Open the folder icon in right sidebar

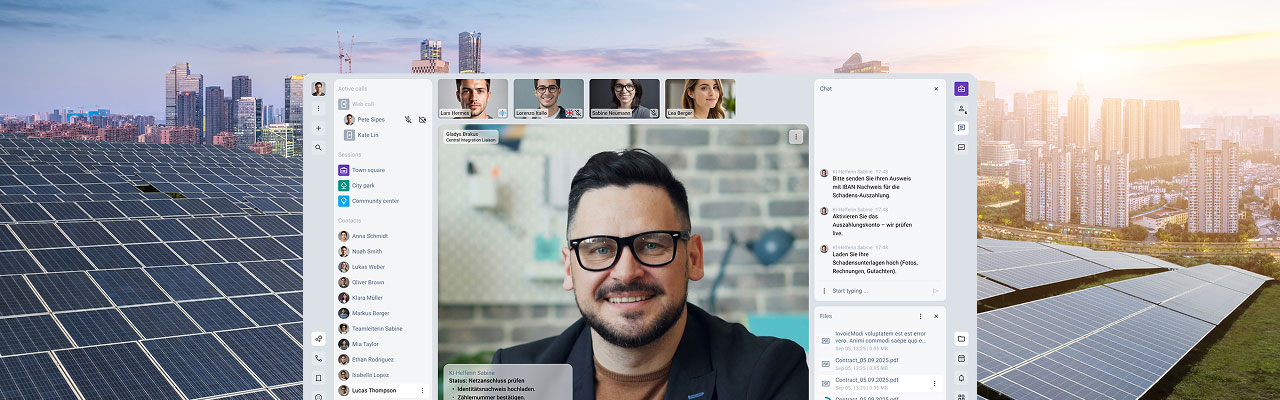click(x=961, y=338)
